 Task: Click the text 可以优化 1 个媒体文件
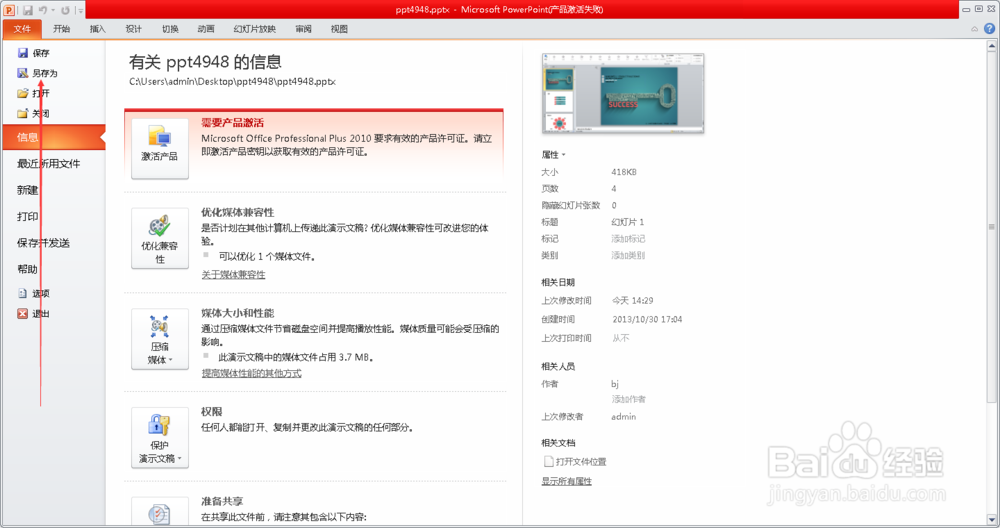point(267,256)
